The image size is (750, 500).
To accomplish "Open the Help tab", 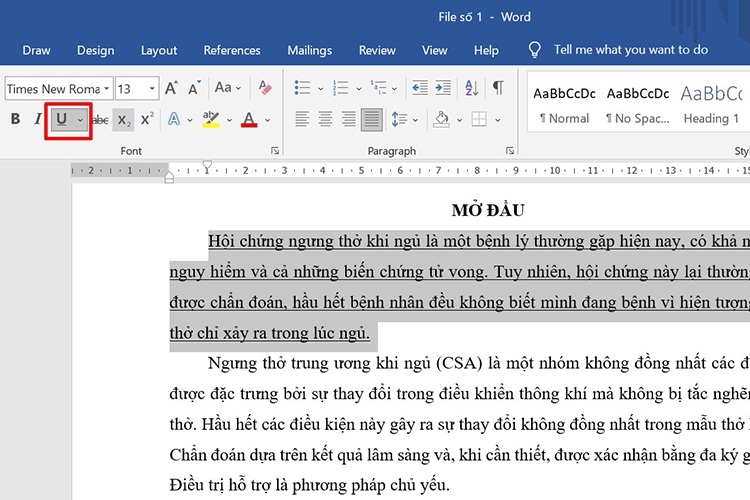I will [x=486, y=50].
